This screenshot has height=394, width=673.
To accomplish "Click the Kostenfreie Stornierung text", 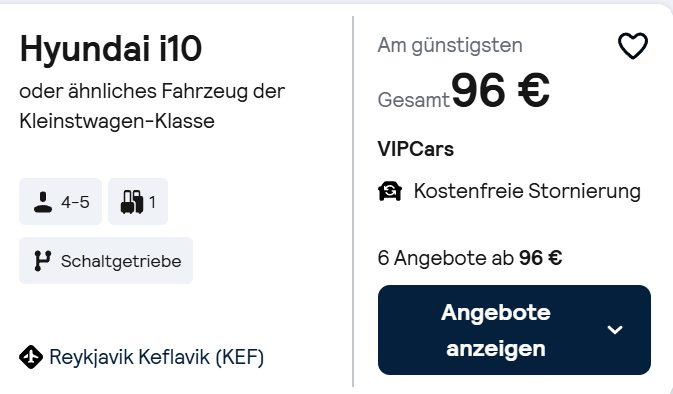I will tap(527, 191).
